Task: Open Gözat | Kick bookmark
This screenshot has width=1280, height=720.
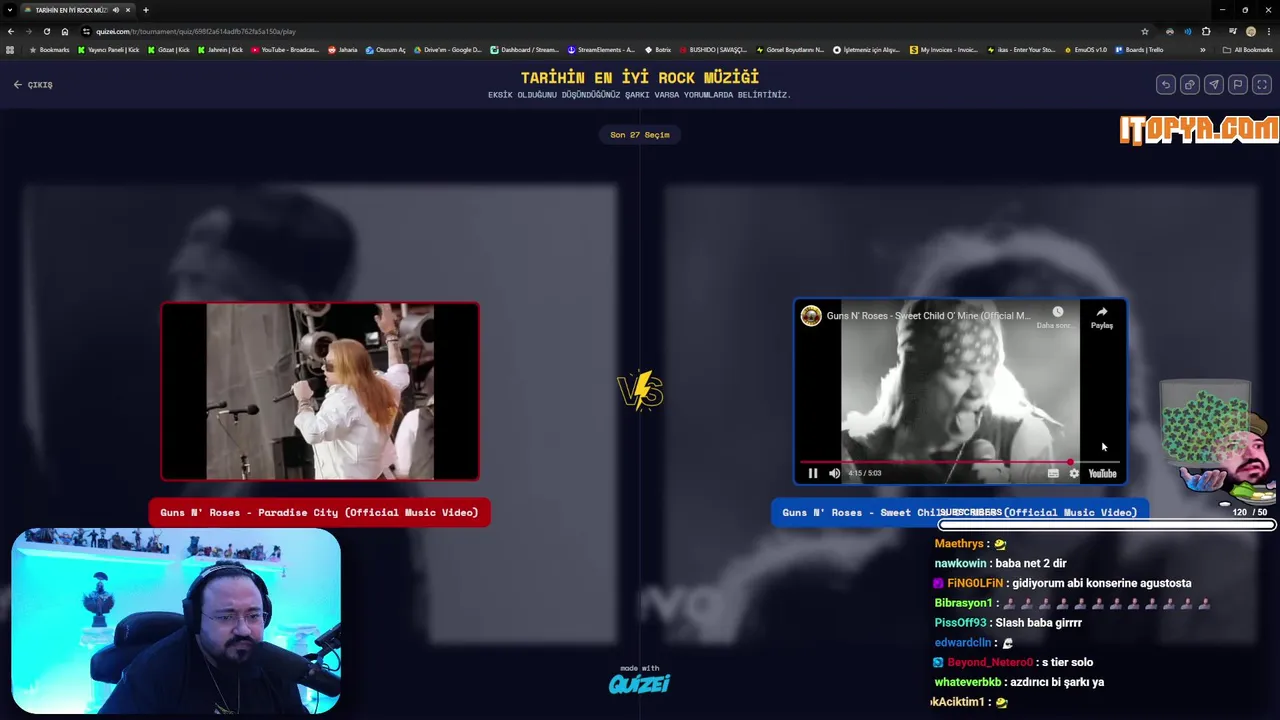Action: tap(169, 50)
